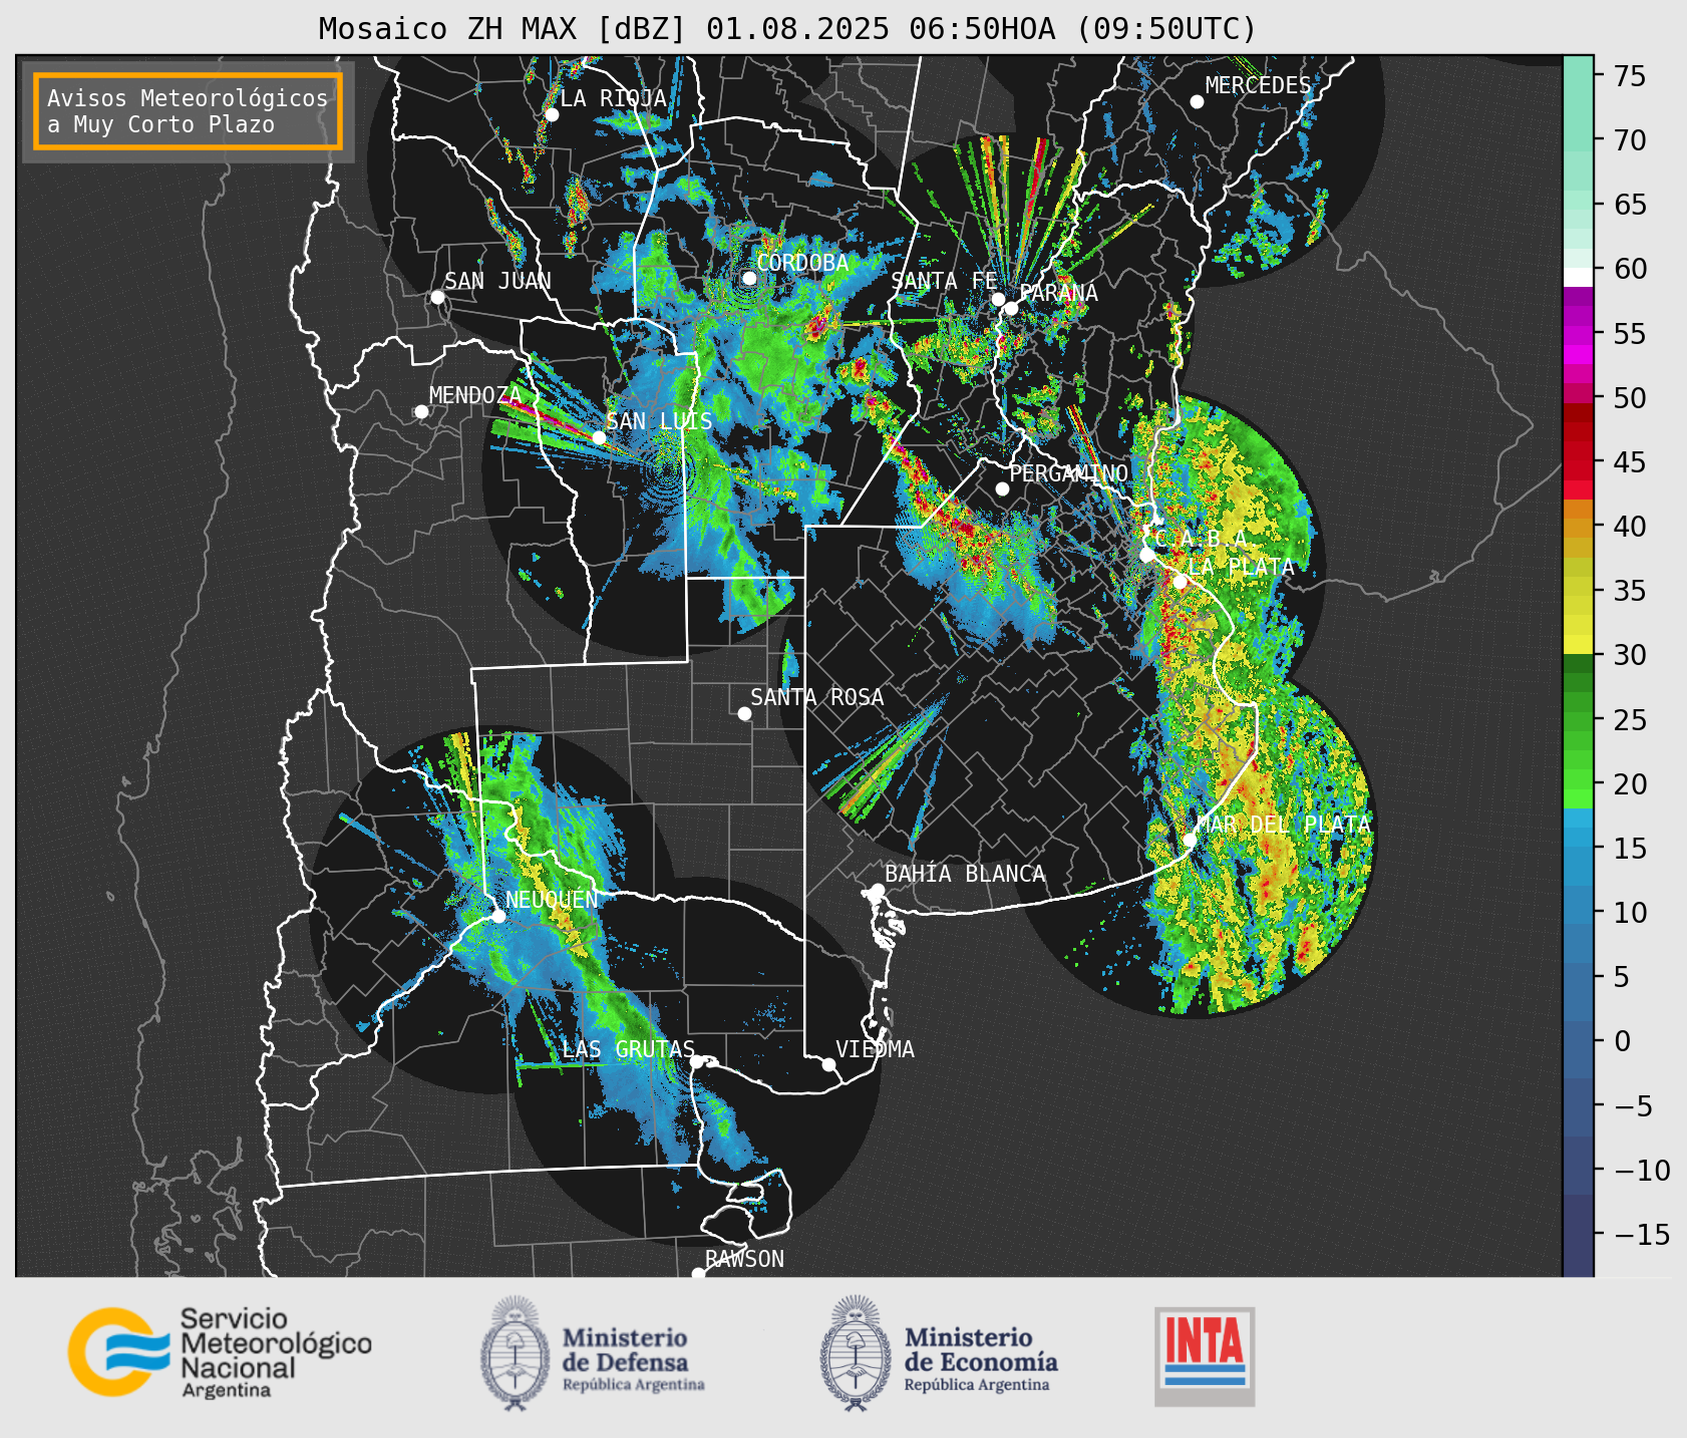Click the PERGAMINO label text

point(1069,473)
